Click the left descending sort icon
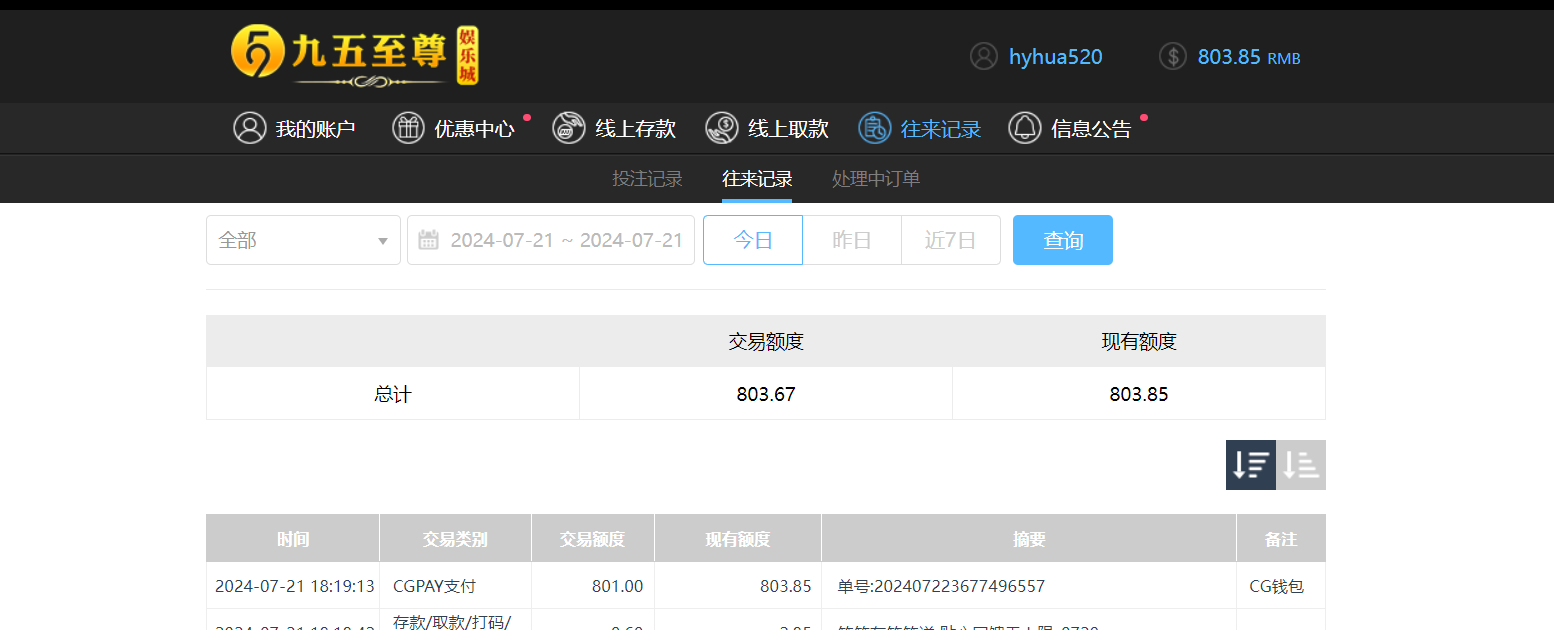 [x=1250, y=465]
